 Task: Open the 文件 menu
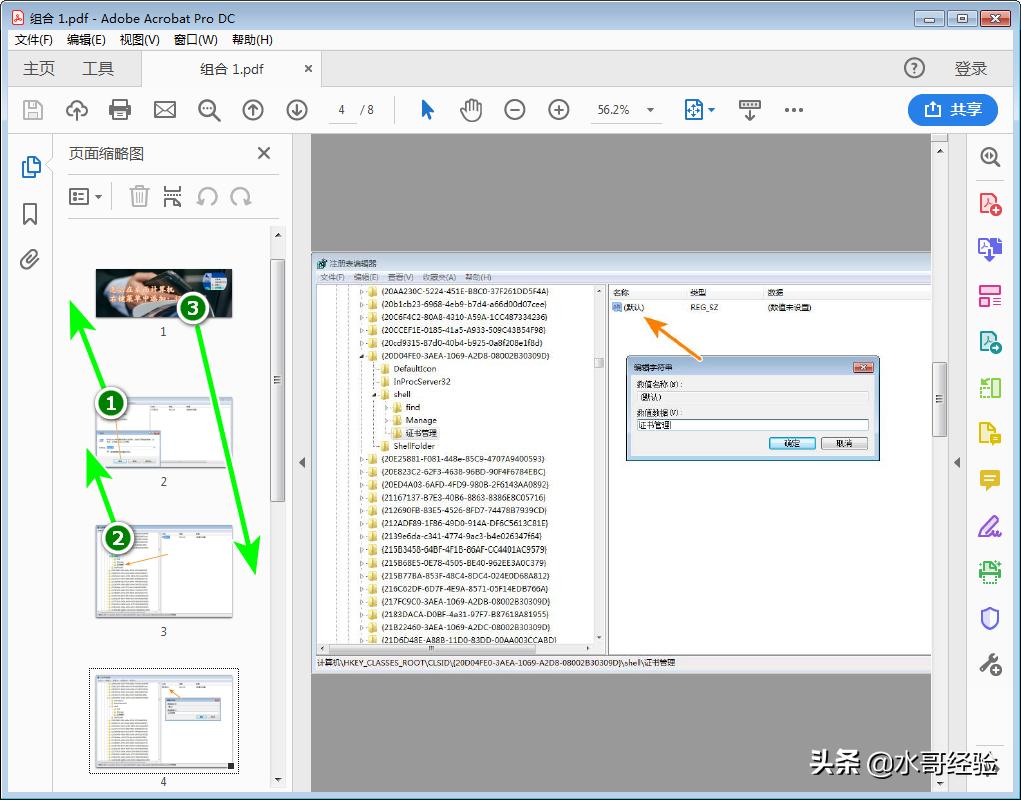pyautogui.click(x=32, y=40)
